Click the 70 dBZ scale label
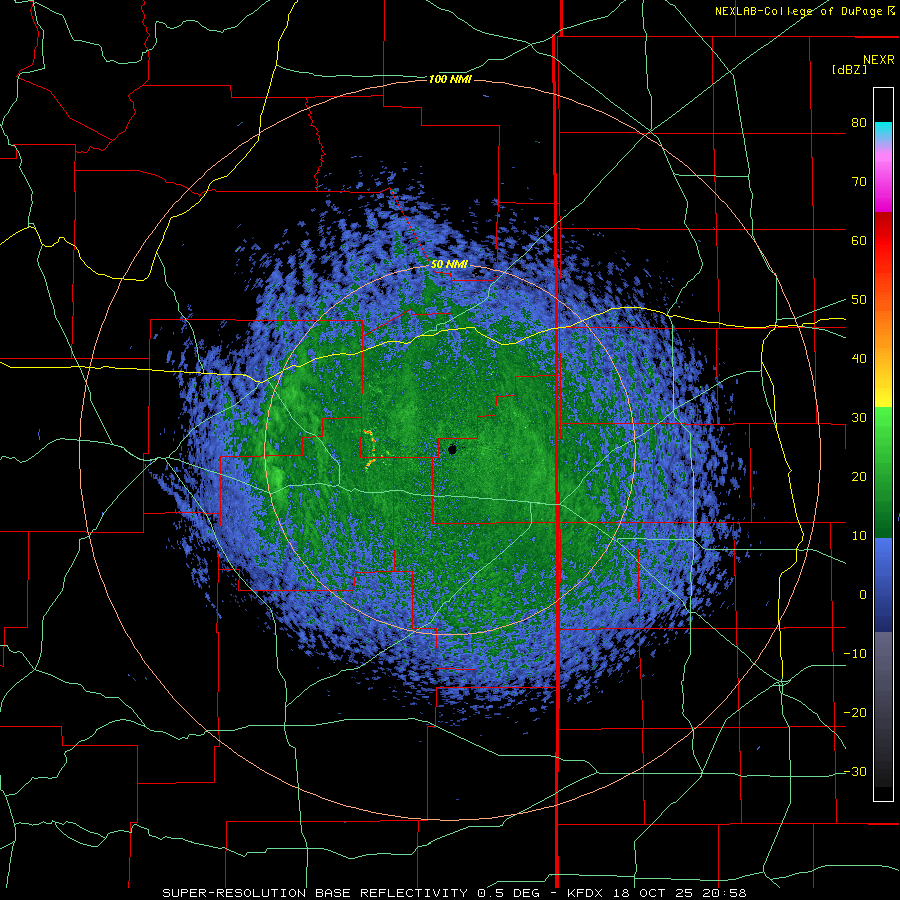This screenshot has width=900, height=900. 859,182
